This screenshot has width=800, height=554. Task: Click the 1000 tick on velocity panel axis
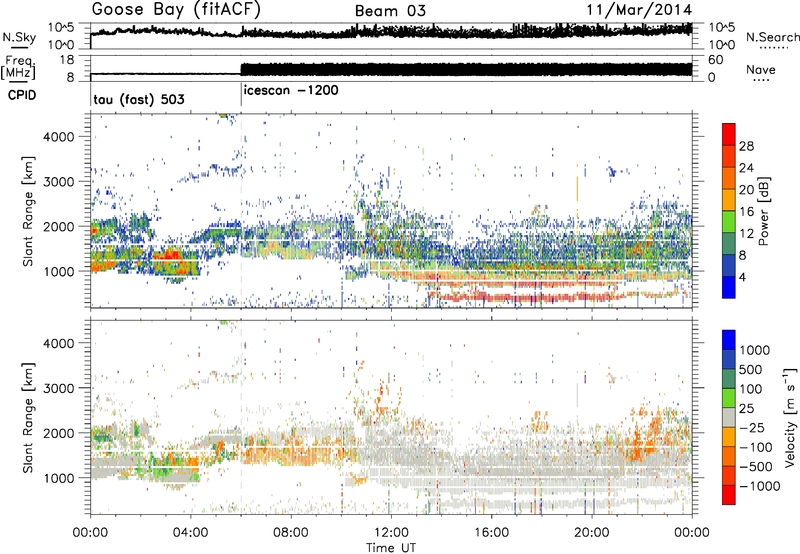59,478
